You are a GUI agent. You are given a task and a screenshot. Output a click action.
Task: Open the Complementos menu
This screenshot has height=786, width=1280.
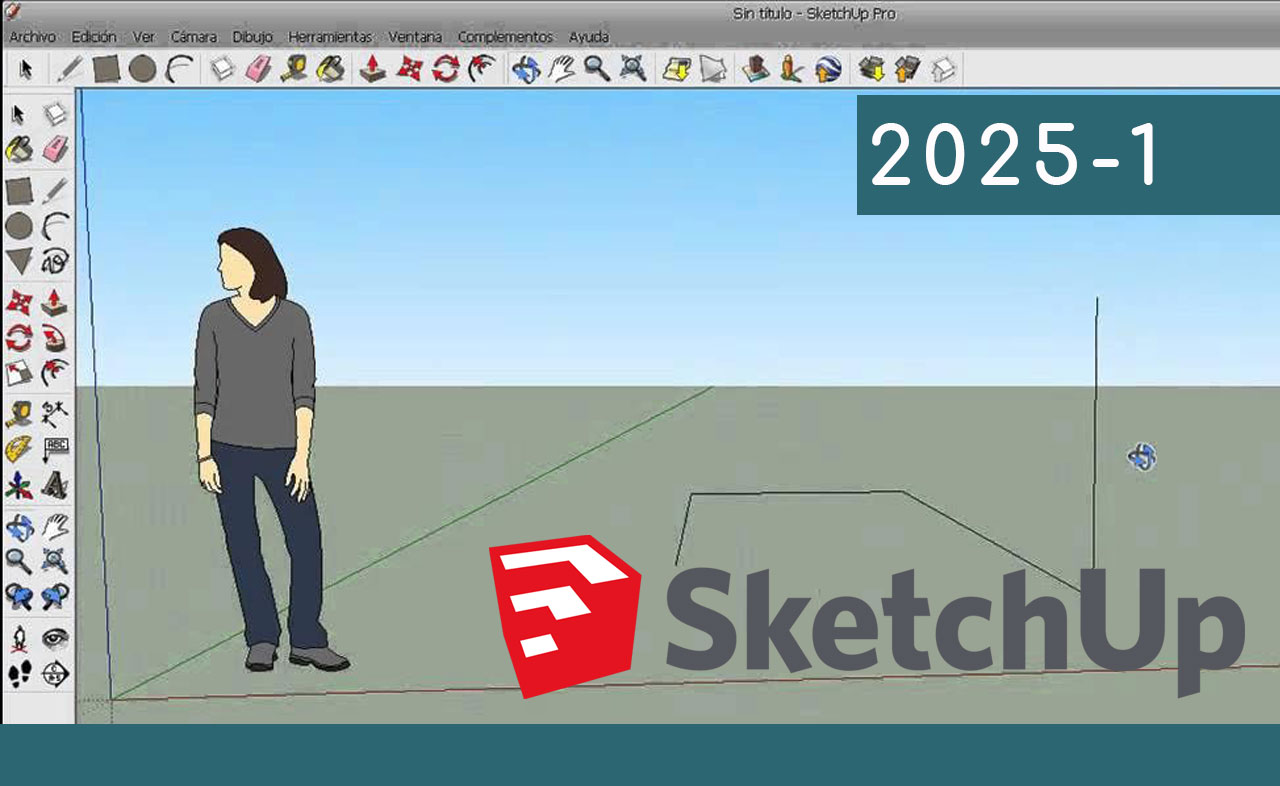point(505,37)
